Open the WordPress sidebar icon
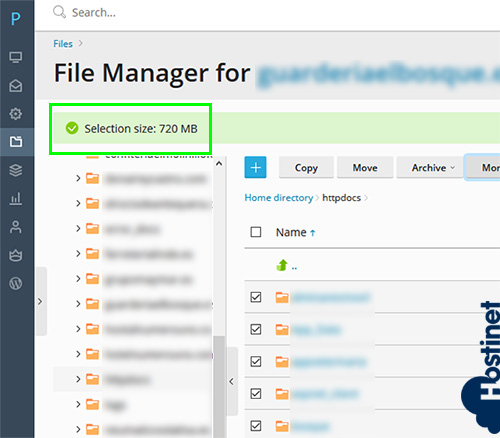 click(16, 284)
